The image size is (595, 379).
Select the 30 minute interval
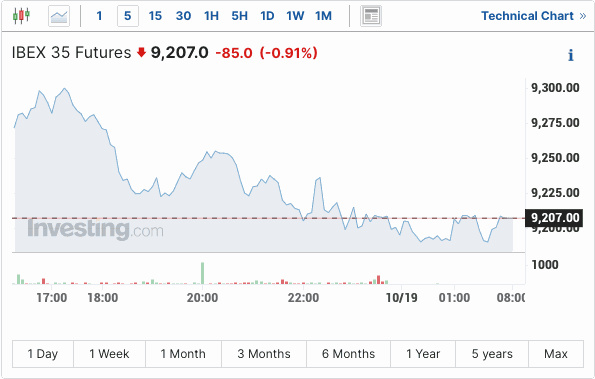(183, 16)
